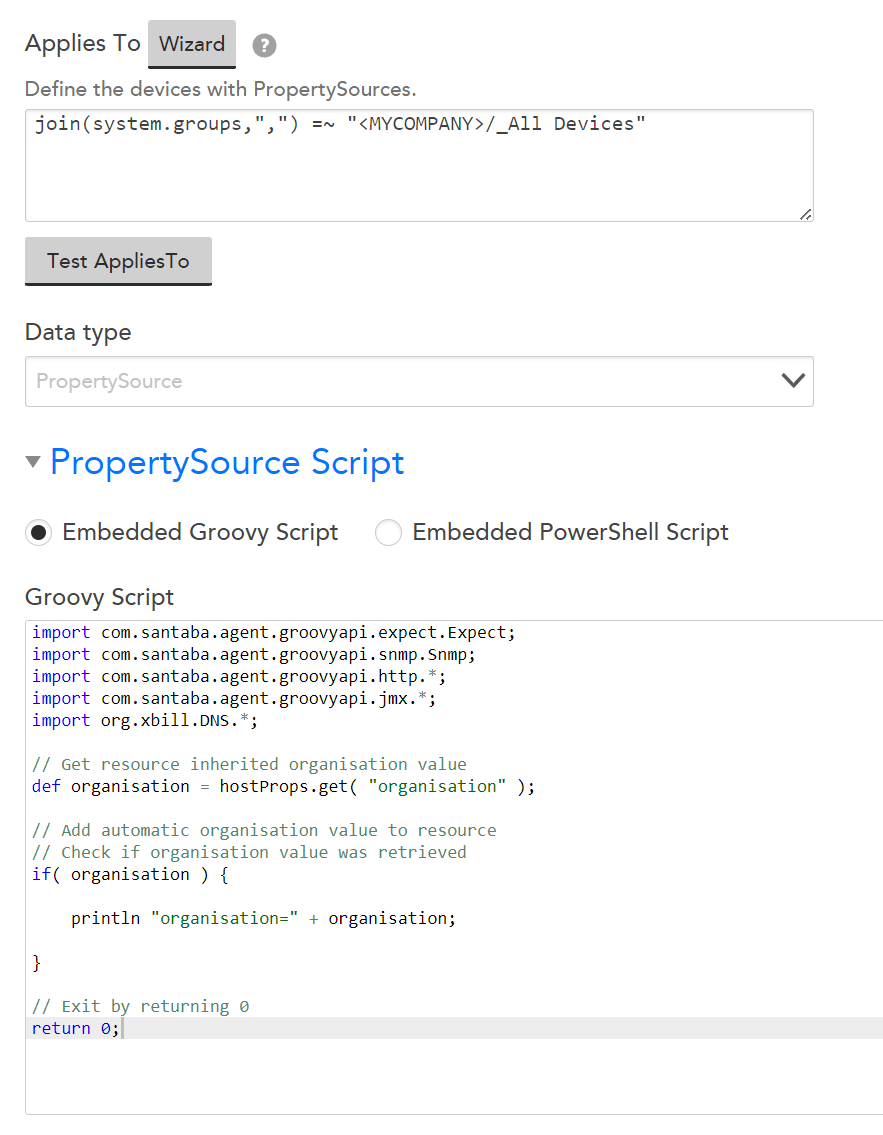Click the import org.xbill.DNS line

point(145,721)
